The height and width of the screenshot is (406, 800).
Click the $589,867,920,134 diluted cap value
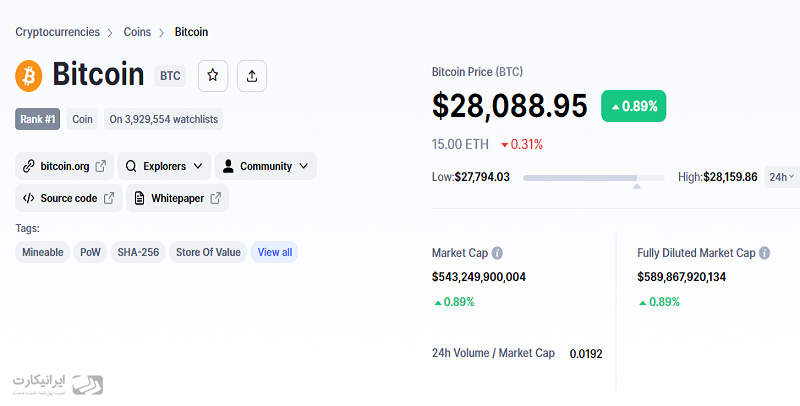[x=682, y=277]
